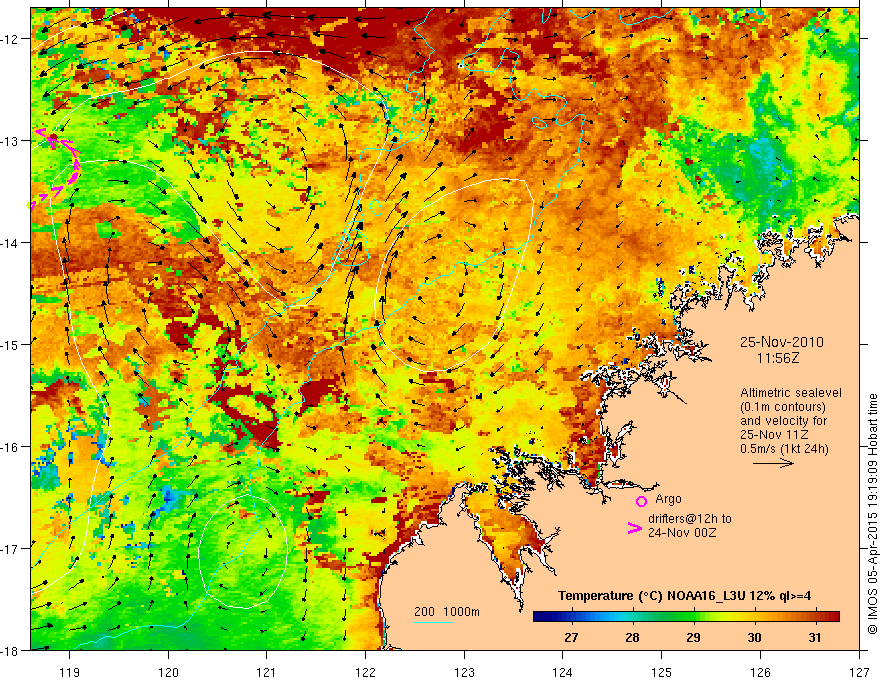
Task: Click the 'Argo' legend label
Action: point(668,499)
